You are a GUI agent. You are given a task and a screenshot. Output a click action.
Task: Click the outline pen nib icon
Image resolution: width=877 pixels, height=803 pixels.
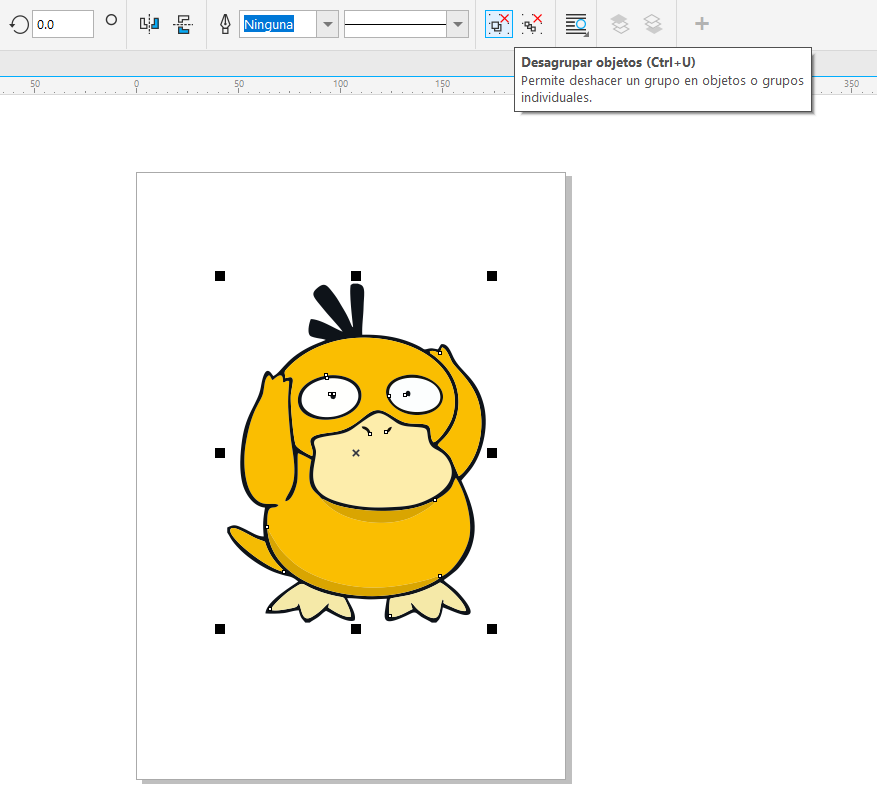[x=225, y=23]
